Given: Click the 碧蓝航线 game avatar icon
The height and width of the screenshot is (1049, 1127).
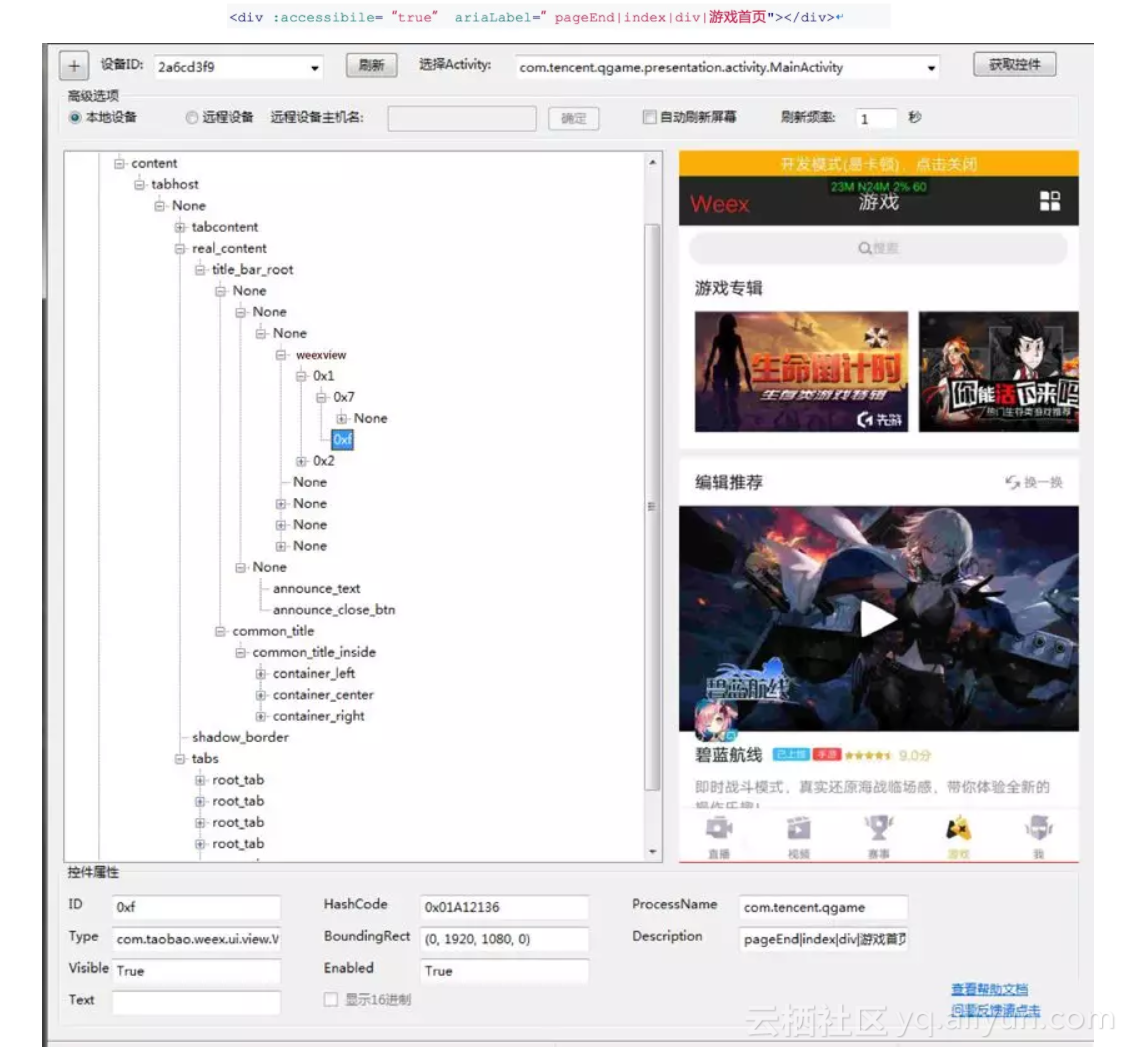Looking at the screenshot, I should [715, 720].
